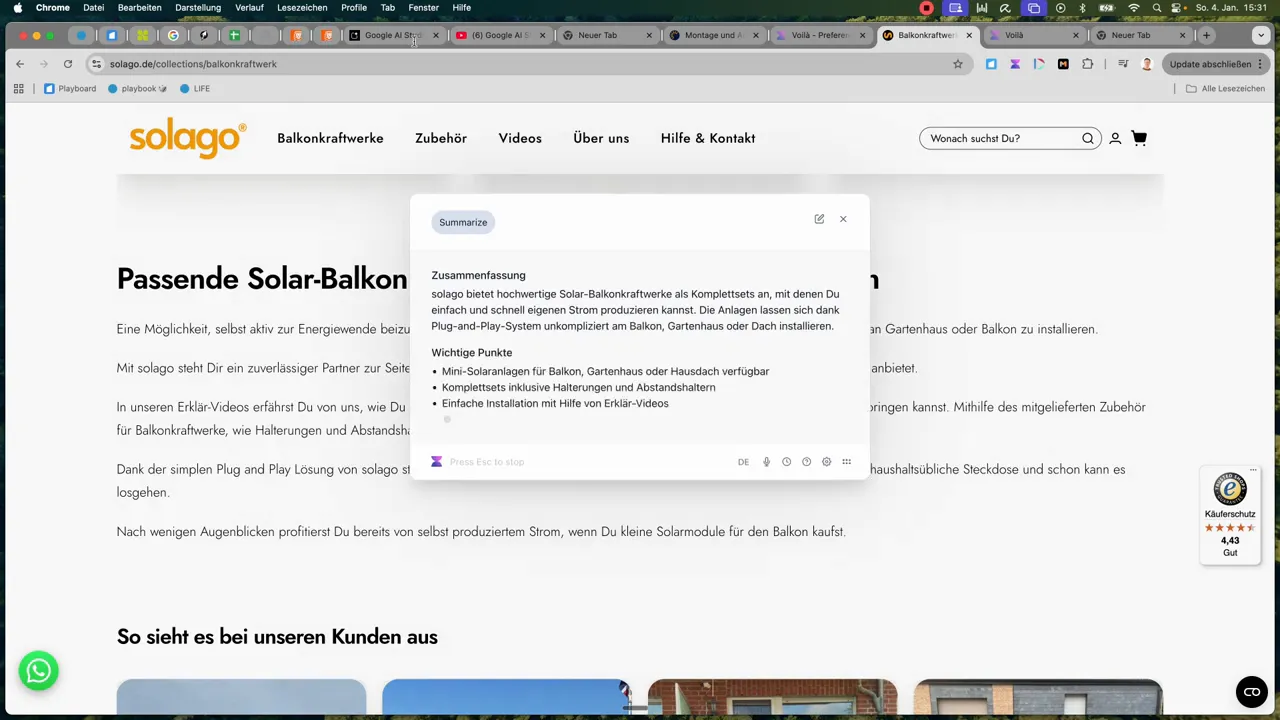This screenshot has width=1280, height=720.
Task: Open Voilà settings with the gear icon
Action: tap(826, 461)
